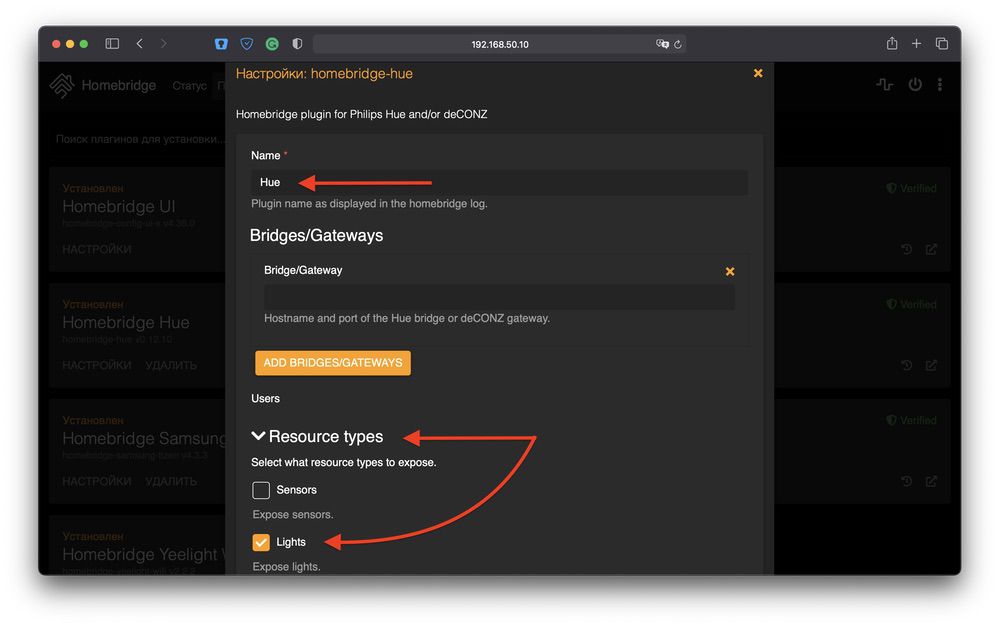Viewport: 1000px width, 626px height.
Task: Collapse the Resource types section
Action: (318, 436)
